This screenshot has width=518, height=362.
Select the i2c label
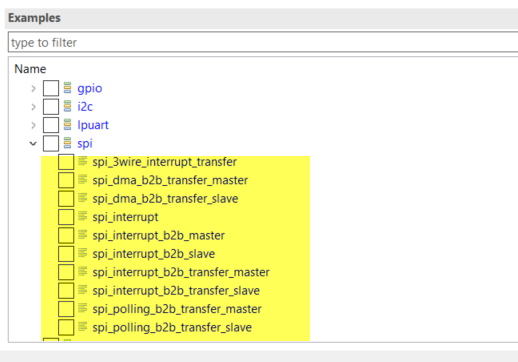(x=85, y=107)
